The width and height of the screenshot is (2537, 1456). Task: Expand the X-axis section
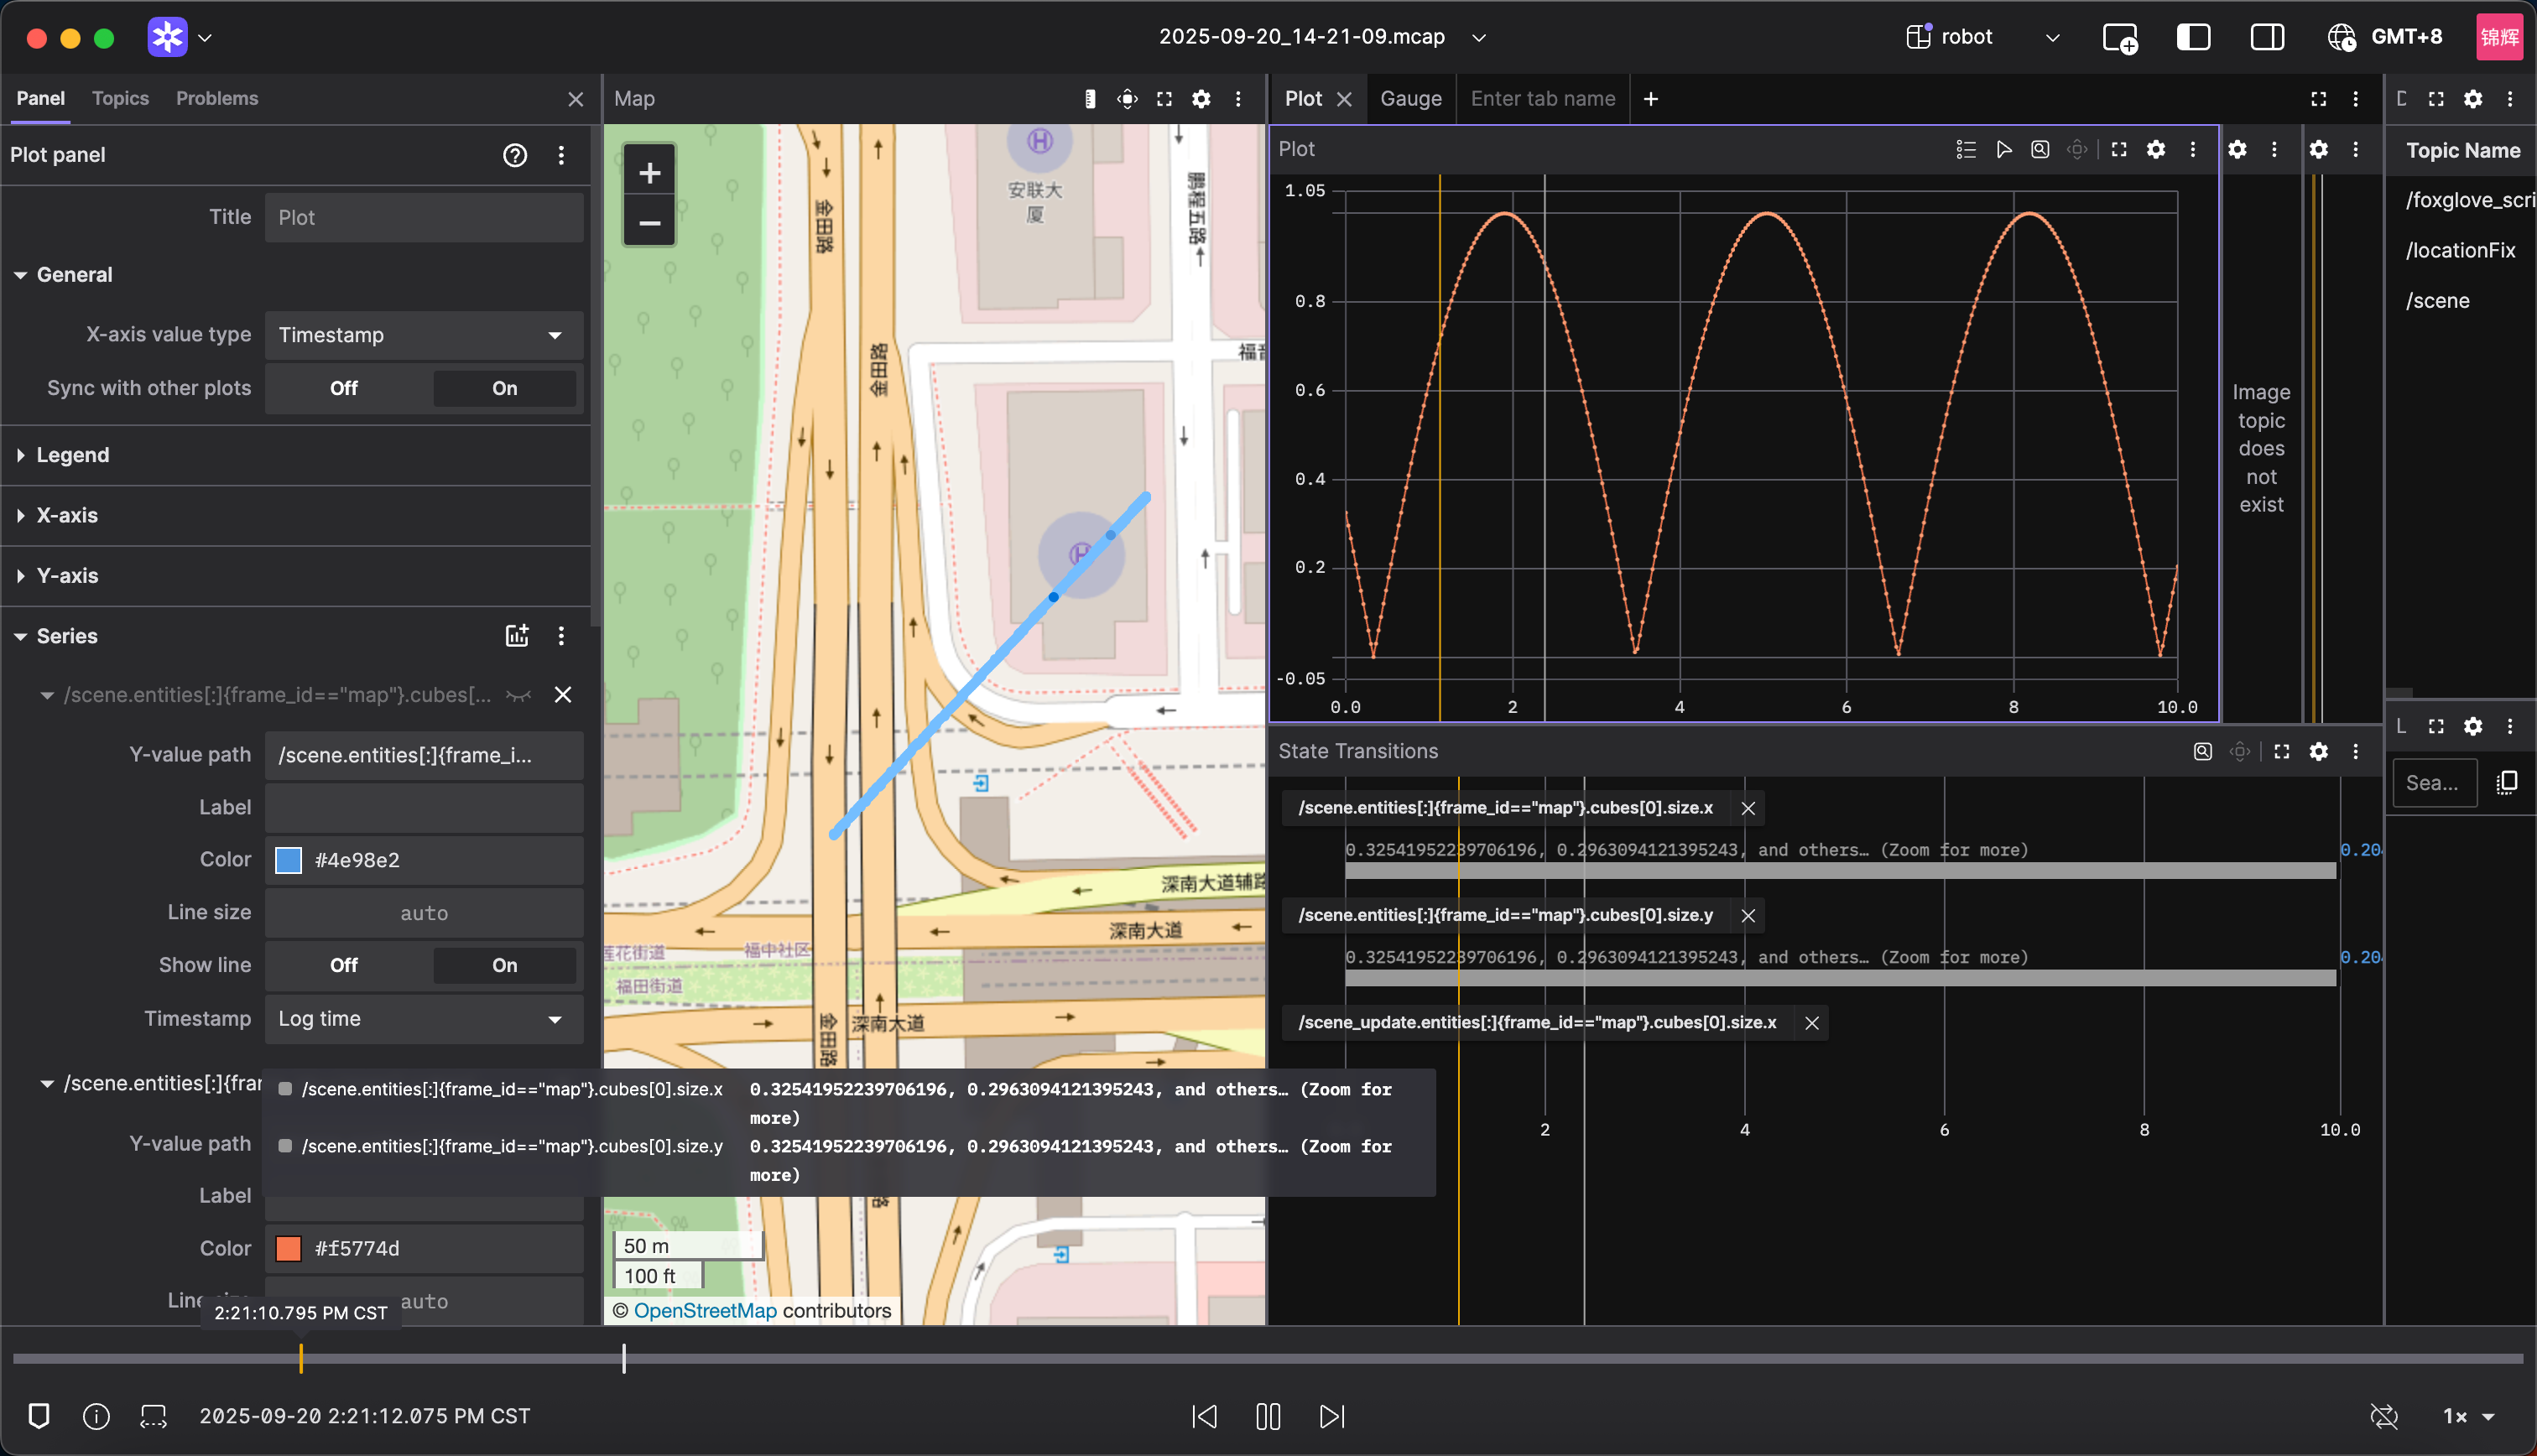coord(67,515)
